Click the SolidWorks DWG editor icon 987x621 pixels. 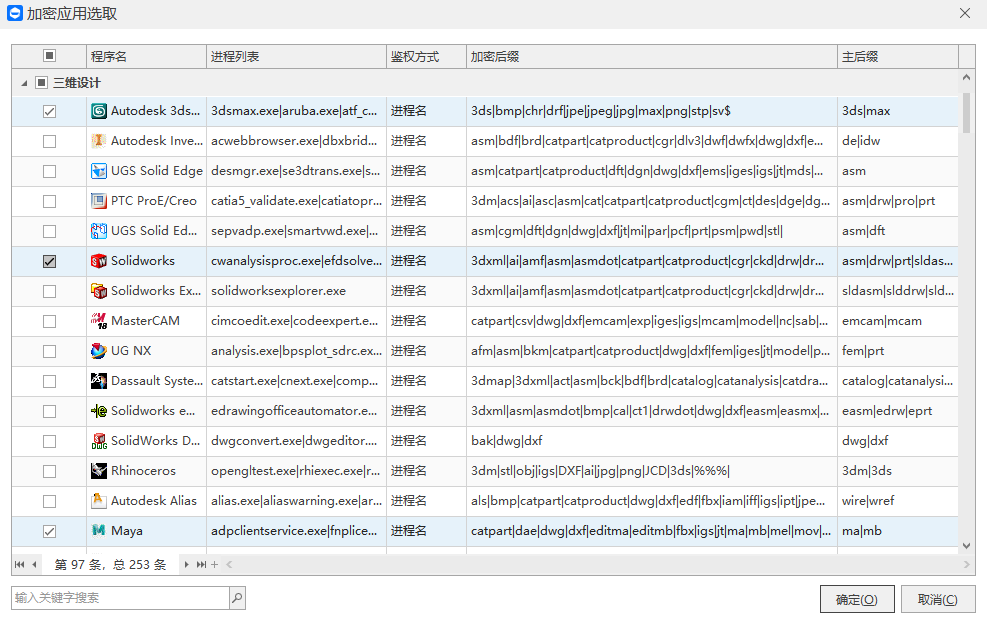click(x=99, y=441)
